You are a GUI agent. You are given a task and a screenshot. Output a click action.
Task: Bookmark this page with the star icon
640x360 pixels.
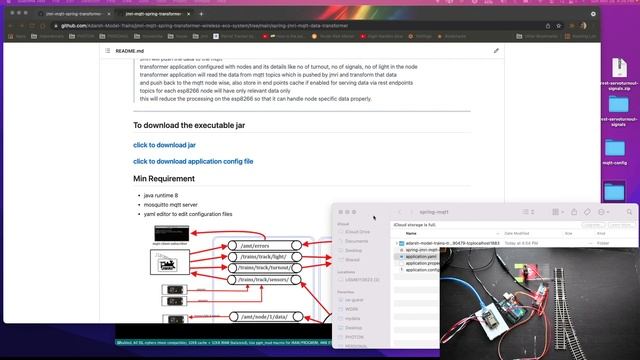tap(558, 26)
